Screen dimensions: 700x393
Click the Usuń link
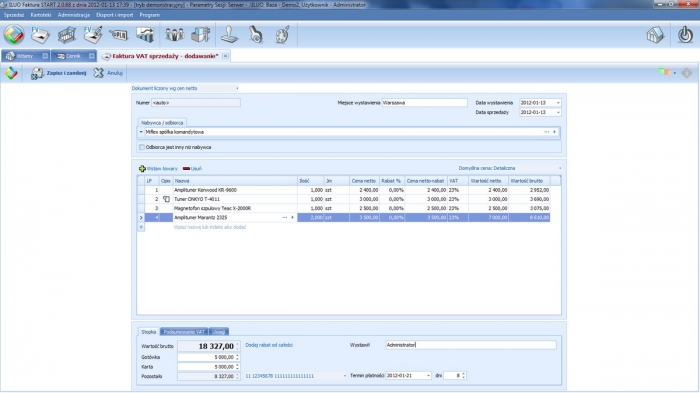[x=196, y=168]
